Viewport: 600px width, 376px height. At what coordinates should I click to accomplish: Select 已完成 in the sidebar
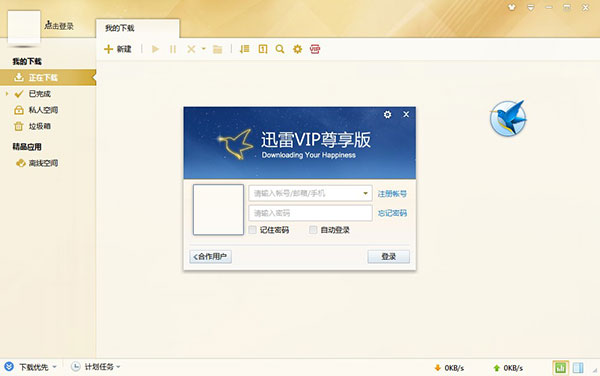(39, 94)
